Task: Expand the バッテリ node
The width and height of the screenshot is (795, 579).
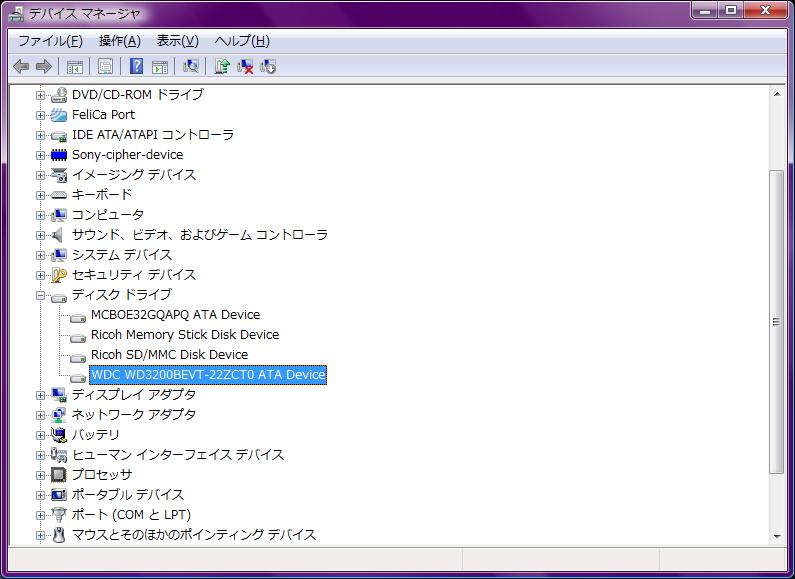Action: [40, 436]
